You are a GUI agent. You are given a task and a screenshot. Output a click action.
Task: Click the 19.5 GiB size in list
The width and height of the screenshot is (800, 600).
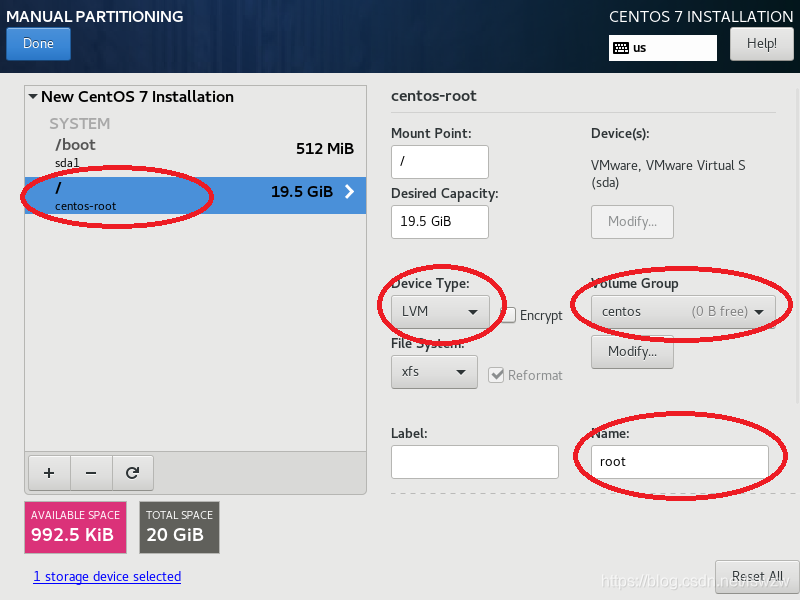point(302,192)
